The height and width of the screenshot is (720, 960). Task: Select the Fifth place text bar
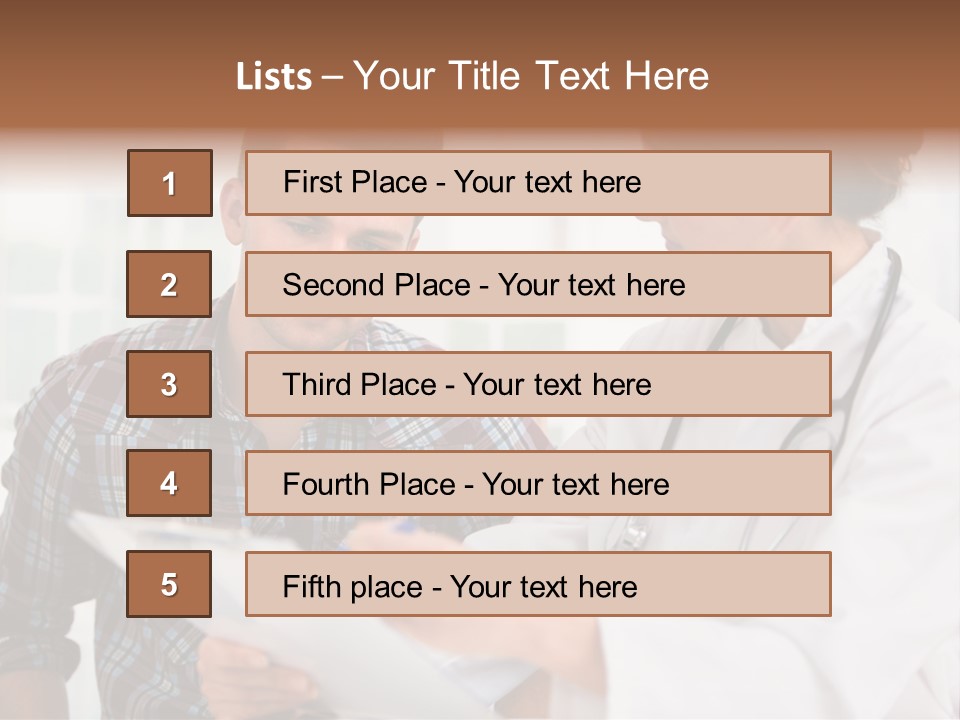click(x=538, y=584)
